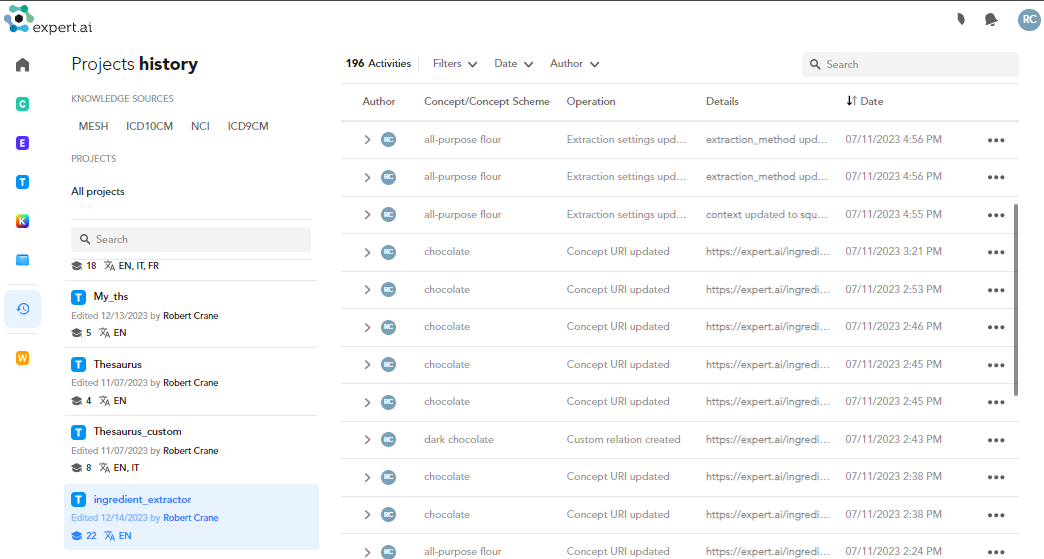1044x559 pixels.
Task: Open the Filters dropdown
Action: click(455, 64)
